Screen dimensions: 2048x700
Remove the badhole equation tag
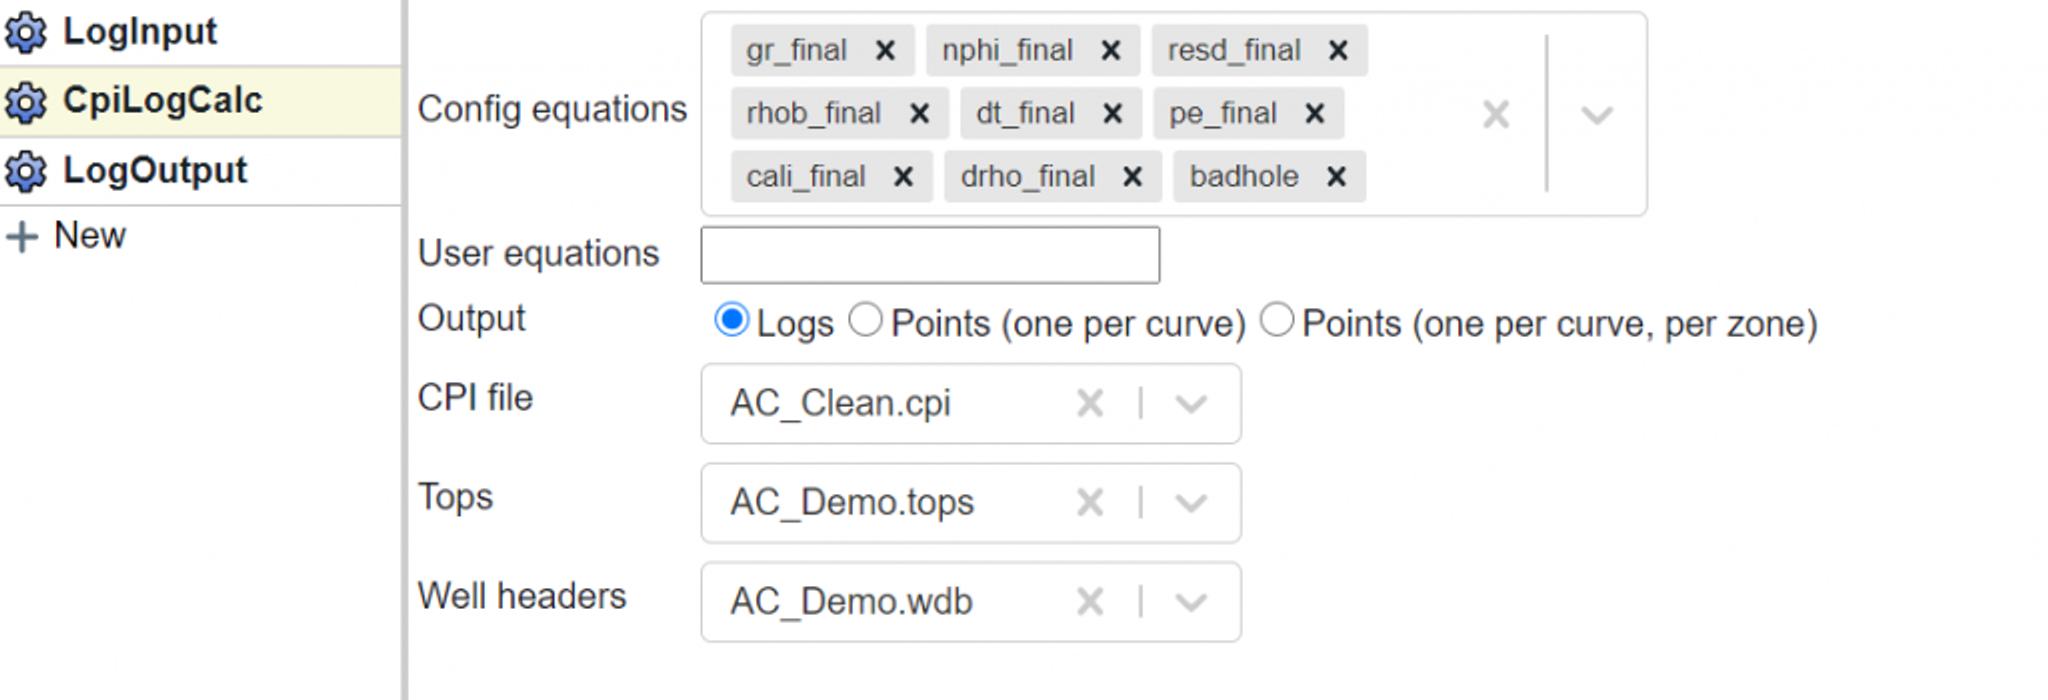(1336, 177)
